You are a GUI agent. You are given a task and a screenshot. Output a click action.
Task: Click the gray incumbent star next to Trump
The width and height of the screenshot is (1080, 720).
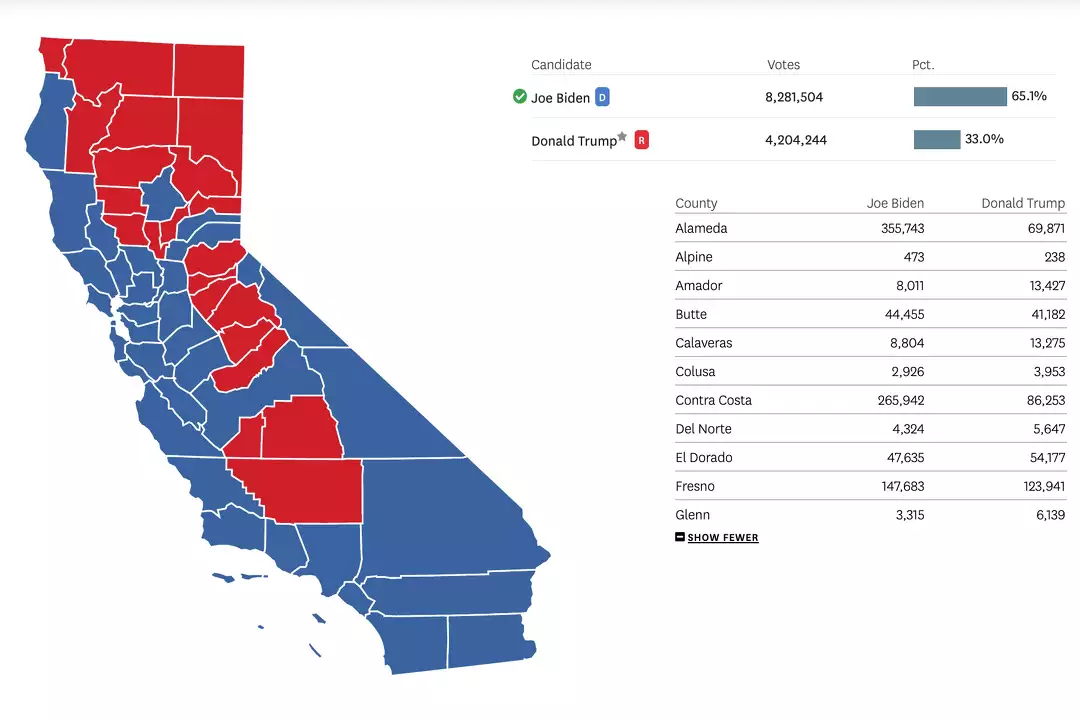click(623, 136)
